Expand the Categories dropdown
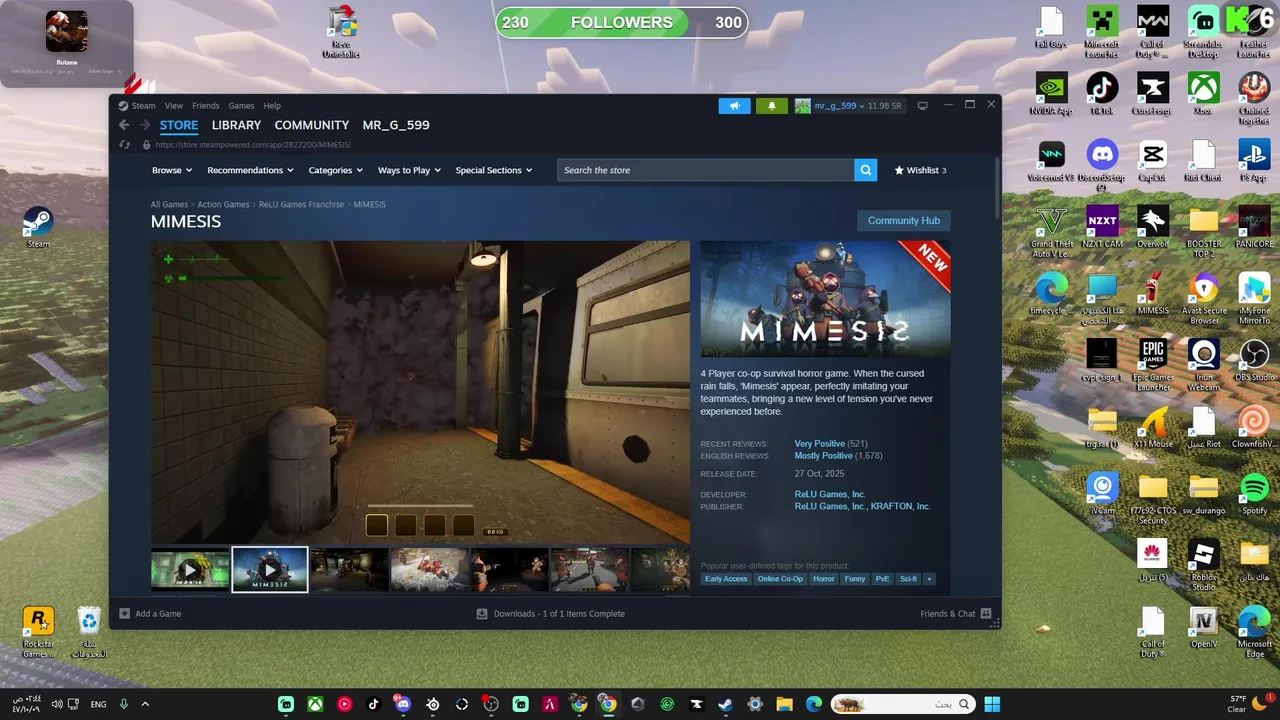 click(335, 170)
